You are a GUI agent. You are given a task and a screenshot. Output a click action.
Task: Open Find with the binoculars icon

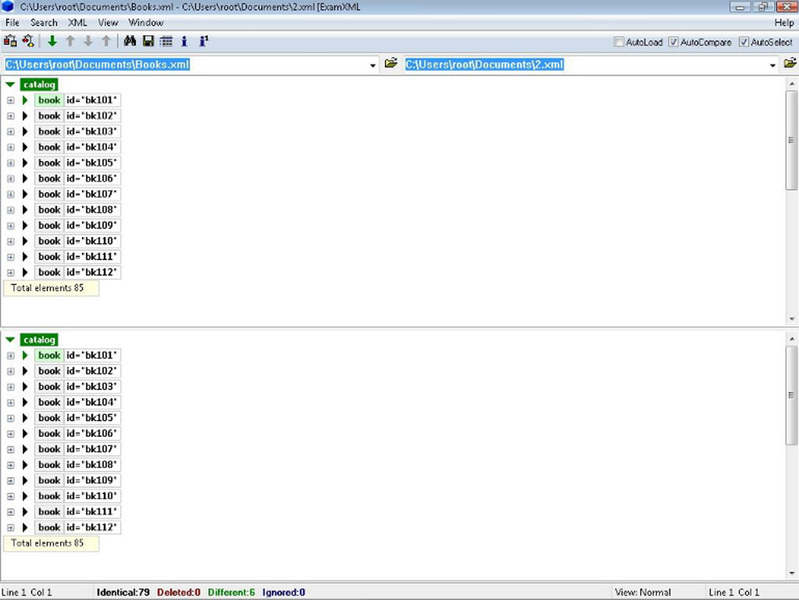pos(130,41)
